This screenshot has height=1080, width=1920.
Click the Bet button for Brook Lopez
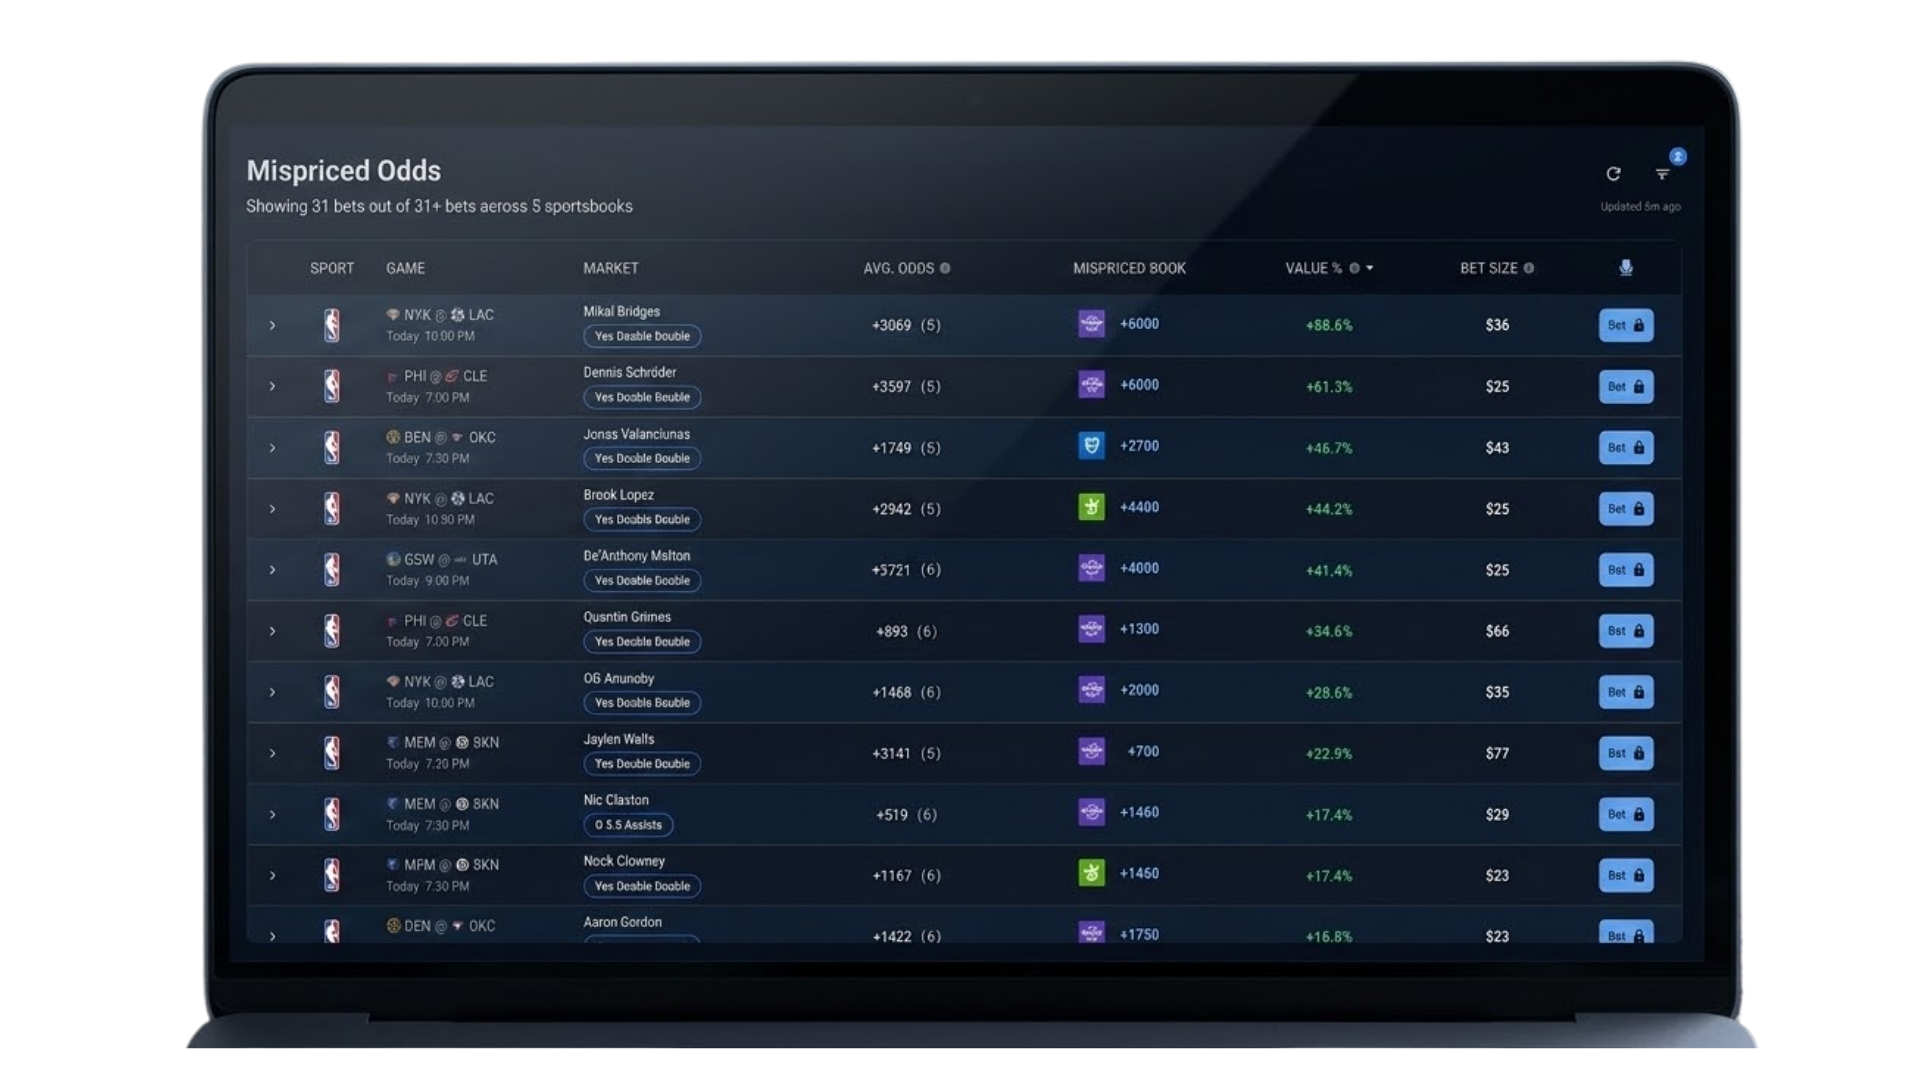(x=1626, y=508)
